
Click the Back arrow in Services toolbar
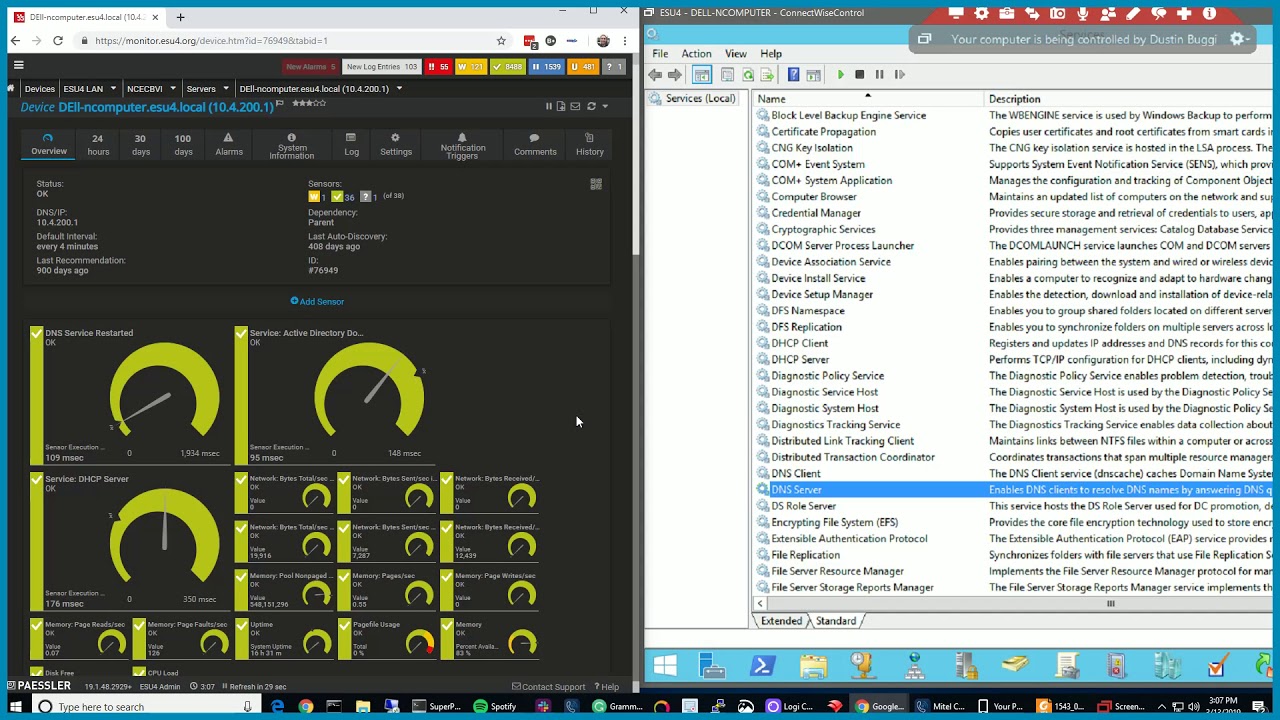(655, 75)
